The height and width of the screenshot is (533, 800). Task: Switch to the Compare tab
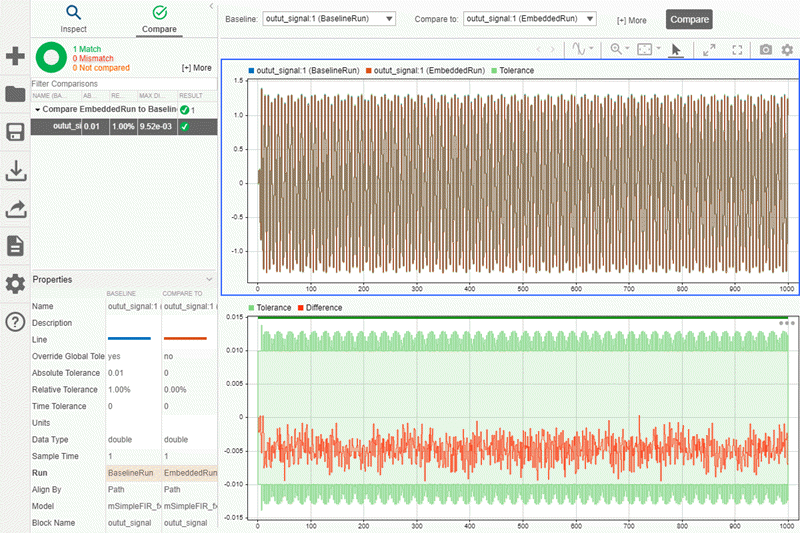tap(159, 18)
